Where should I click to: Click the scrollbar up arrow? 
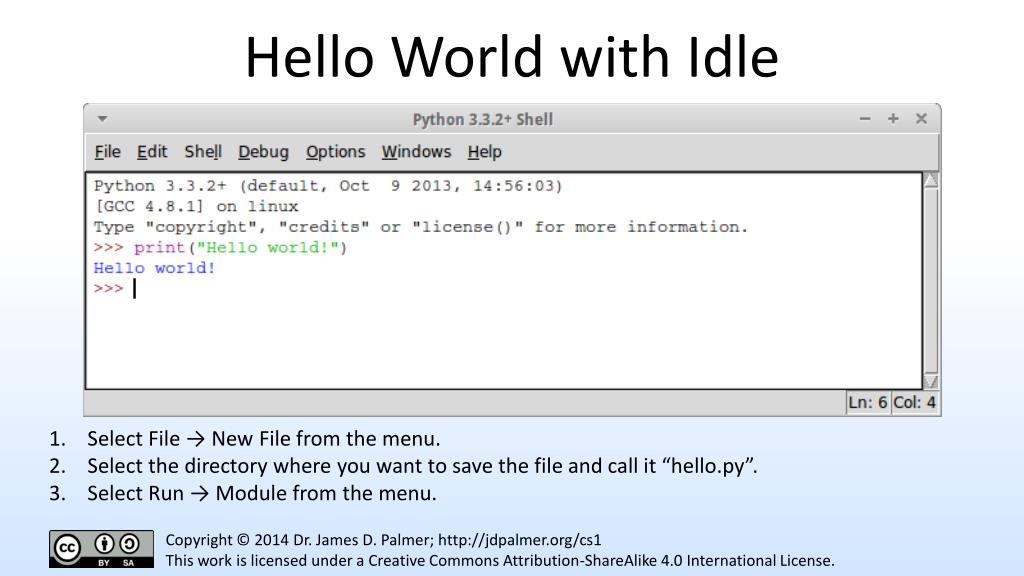click(x=931, y=181)
